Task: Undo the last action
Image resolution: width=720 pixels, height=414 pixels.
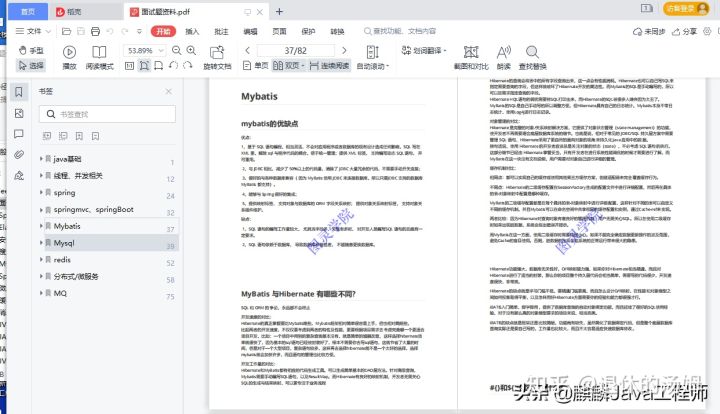Action: [110, 31]
